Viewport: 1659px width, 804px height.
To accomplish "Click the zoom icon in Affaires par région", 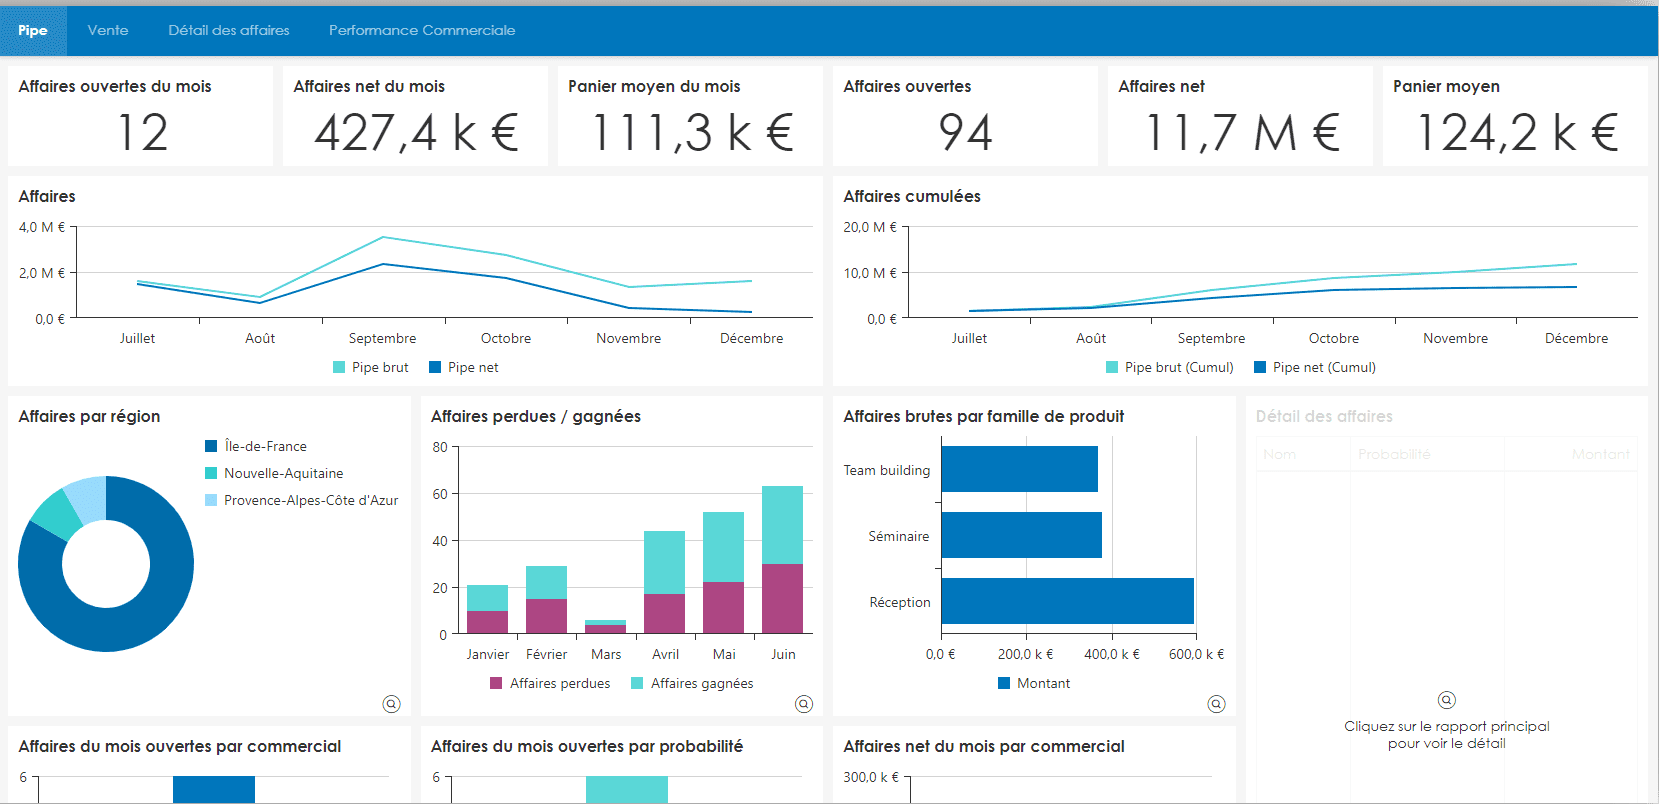I will tap(391, 704).
